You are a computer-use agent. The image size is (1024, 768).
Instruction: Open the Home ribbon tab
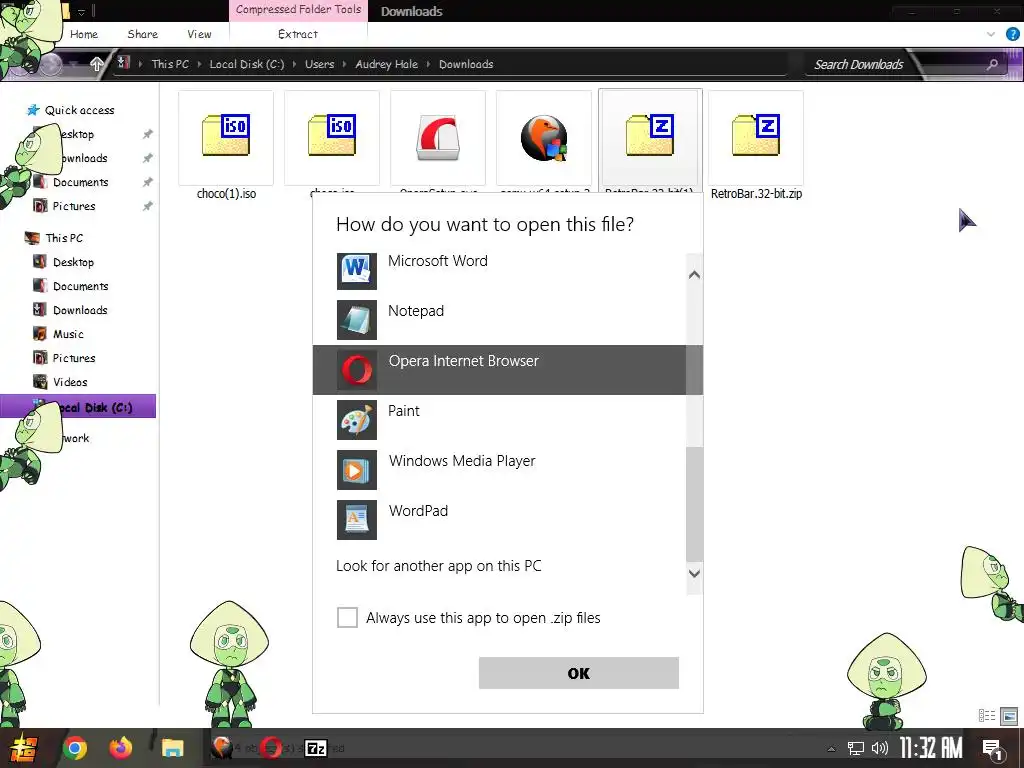point(84,34)
